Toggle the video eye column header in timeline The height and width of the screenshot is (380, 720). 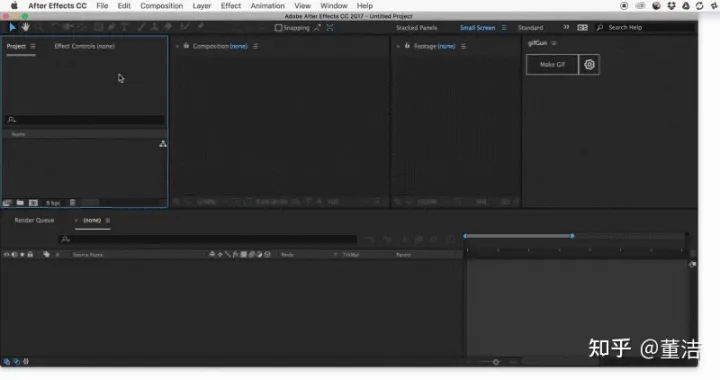click(x=6, y=254)
